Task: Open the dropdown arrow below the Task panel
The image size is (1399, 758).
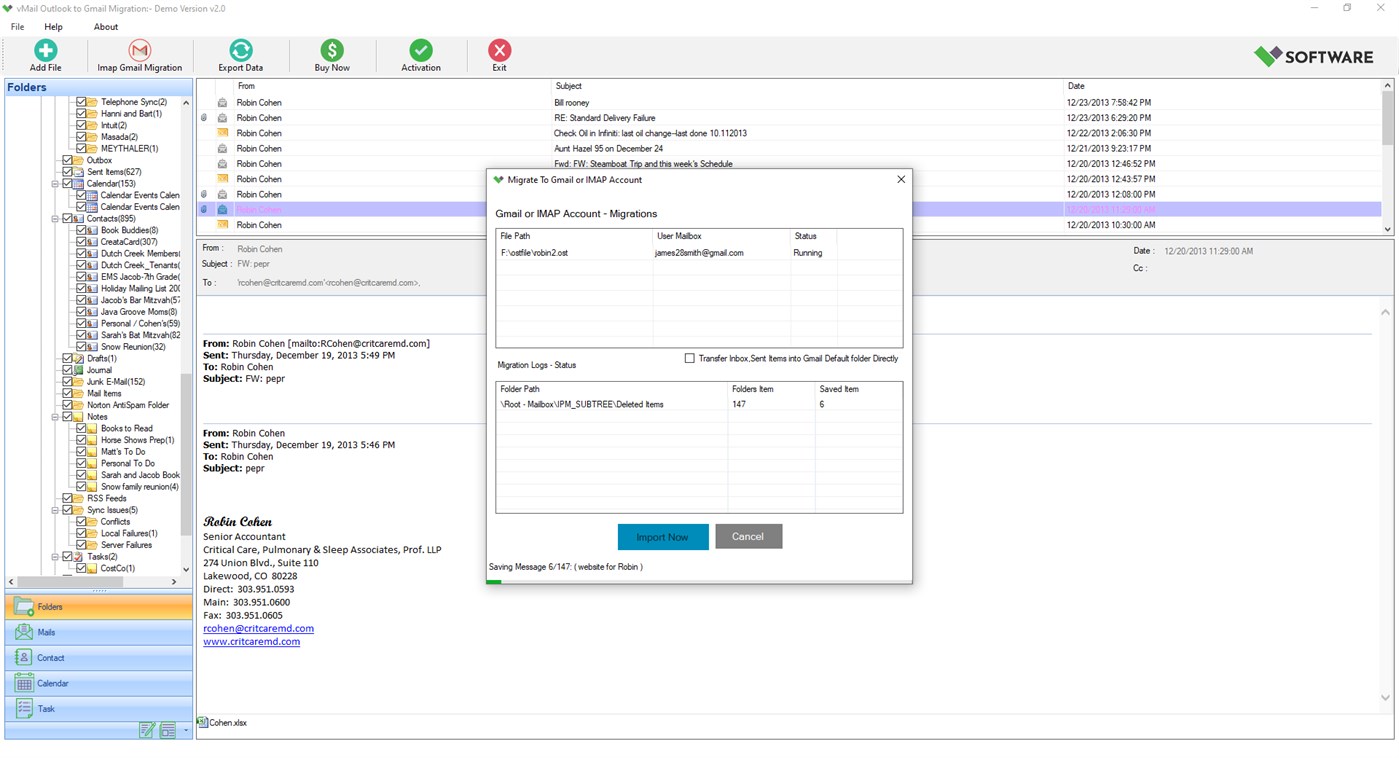Action: coord(186,731)
